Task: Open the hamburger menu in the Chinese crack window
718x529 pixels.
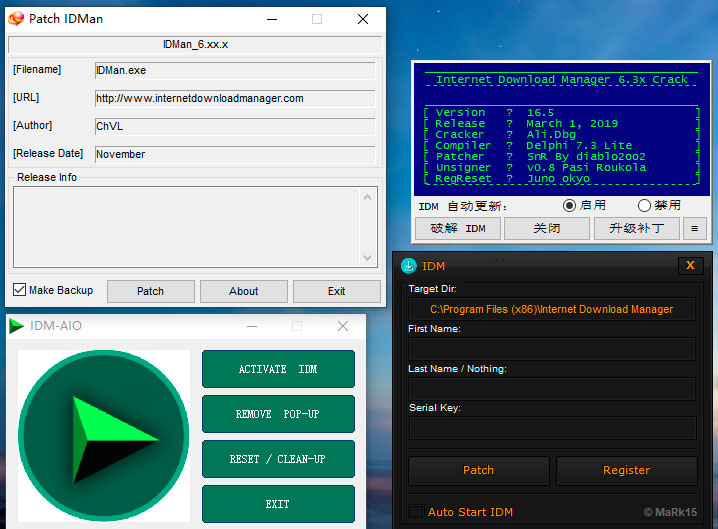Action: pos(695,229)
